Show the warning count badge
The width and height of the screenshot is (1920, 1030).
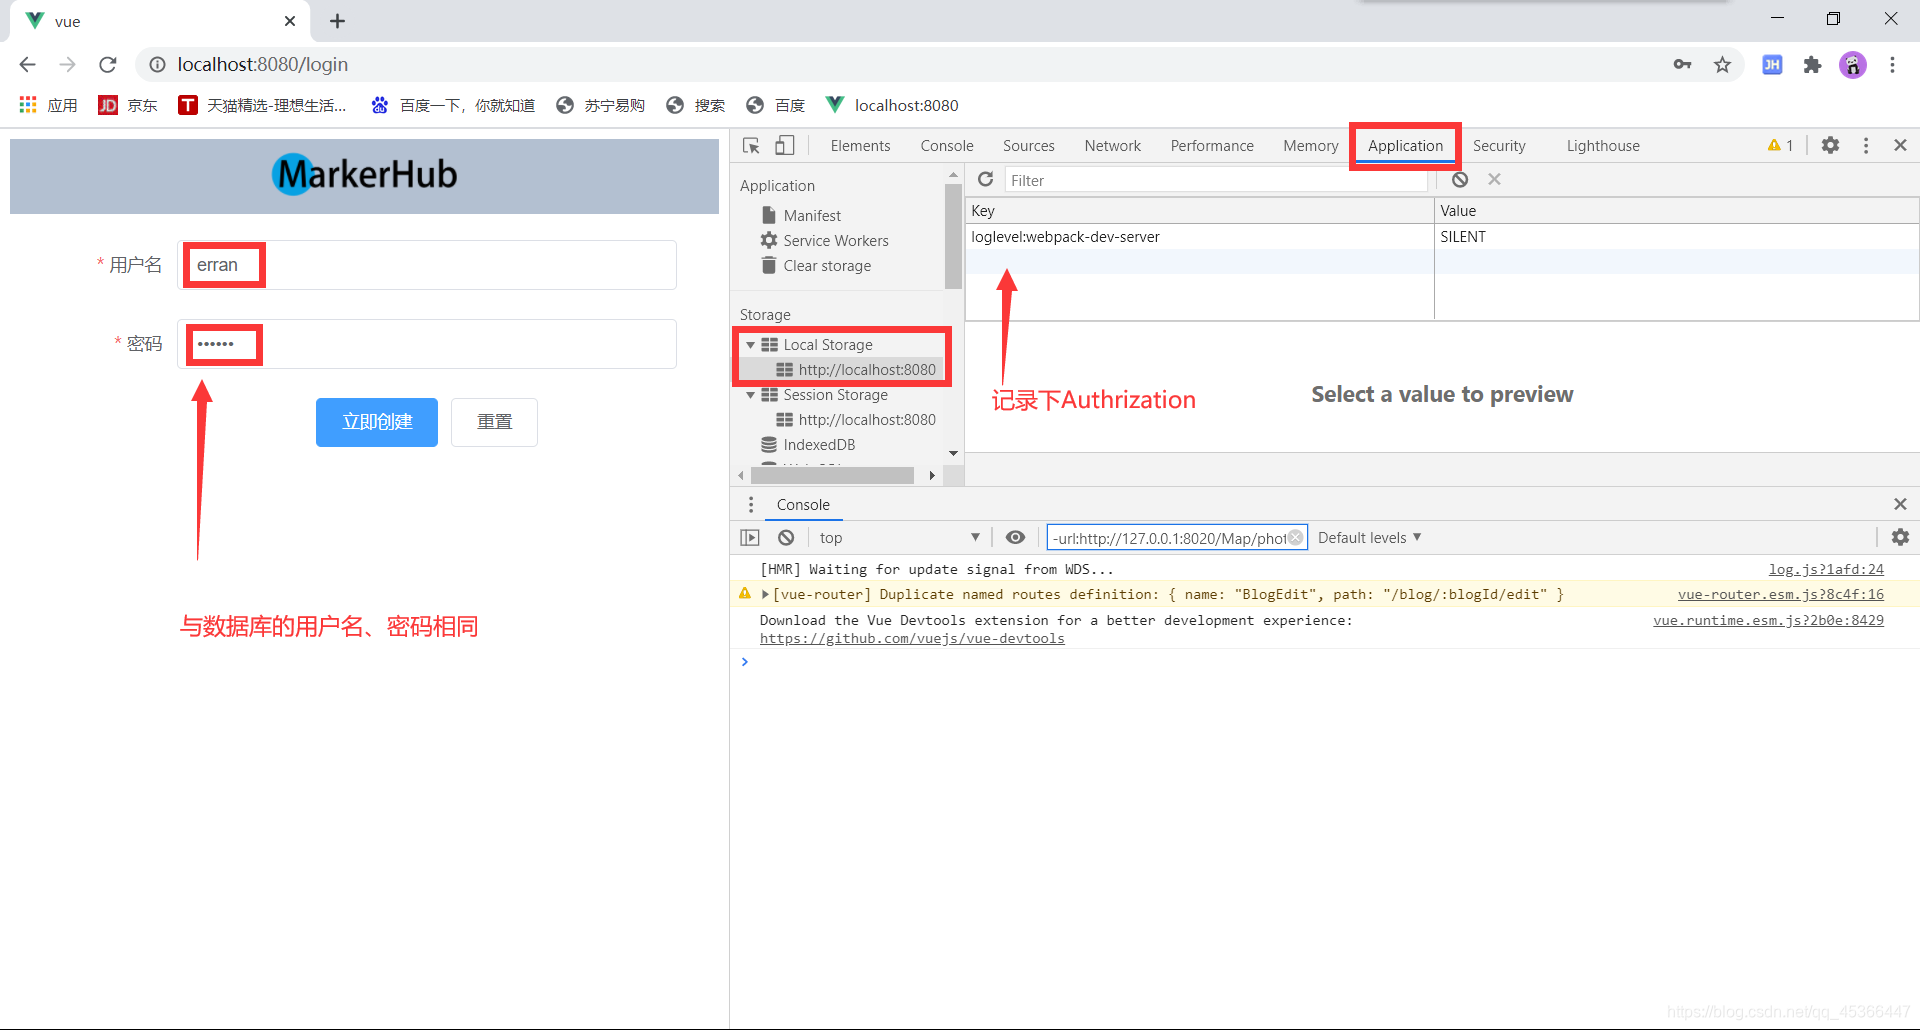[1780, 145]
